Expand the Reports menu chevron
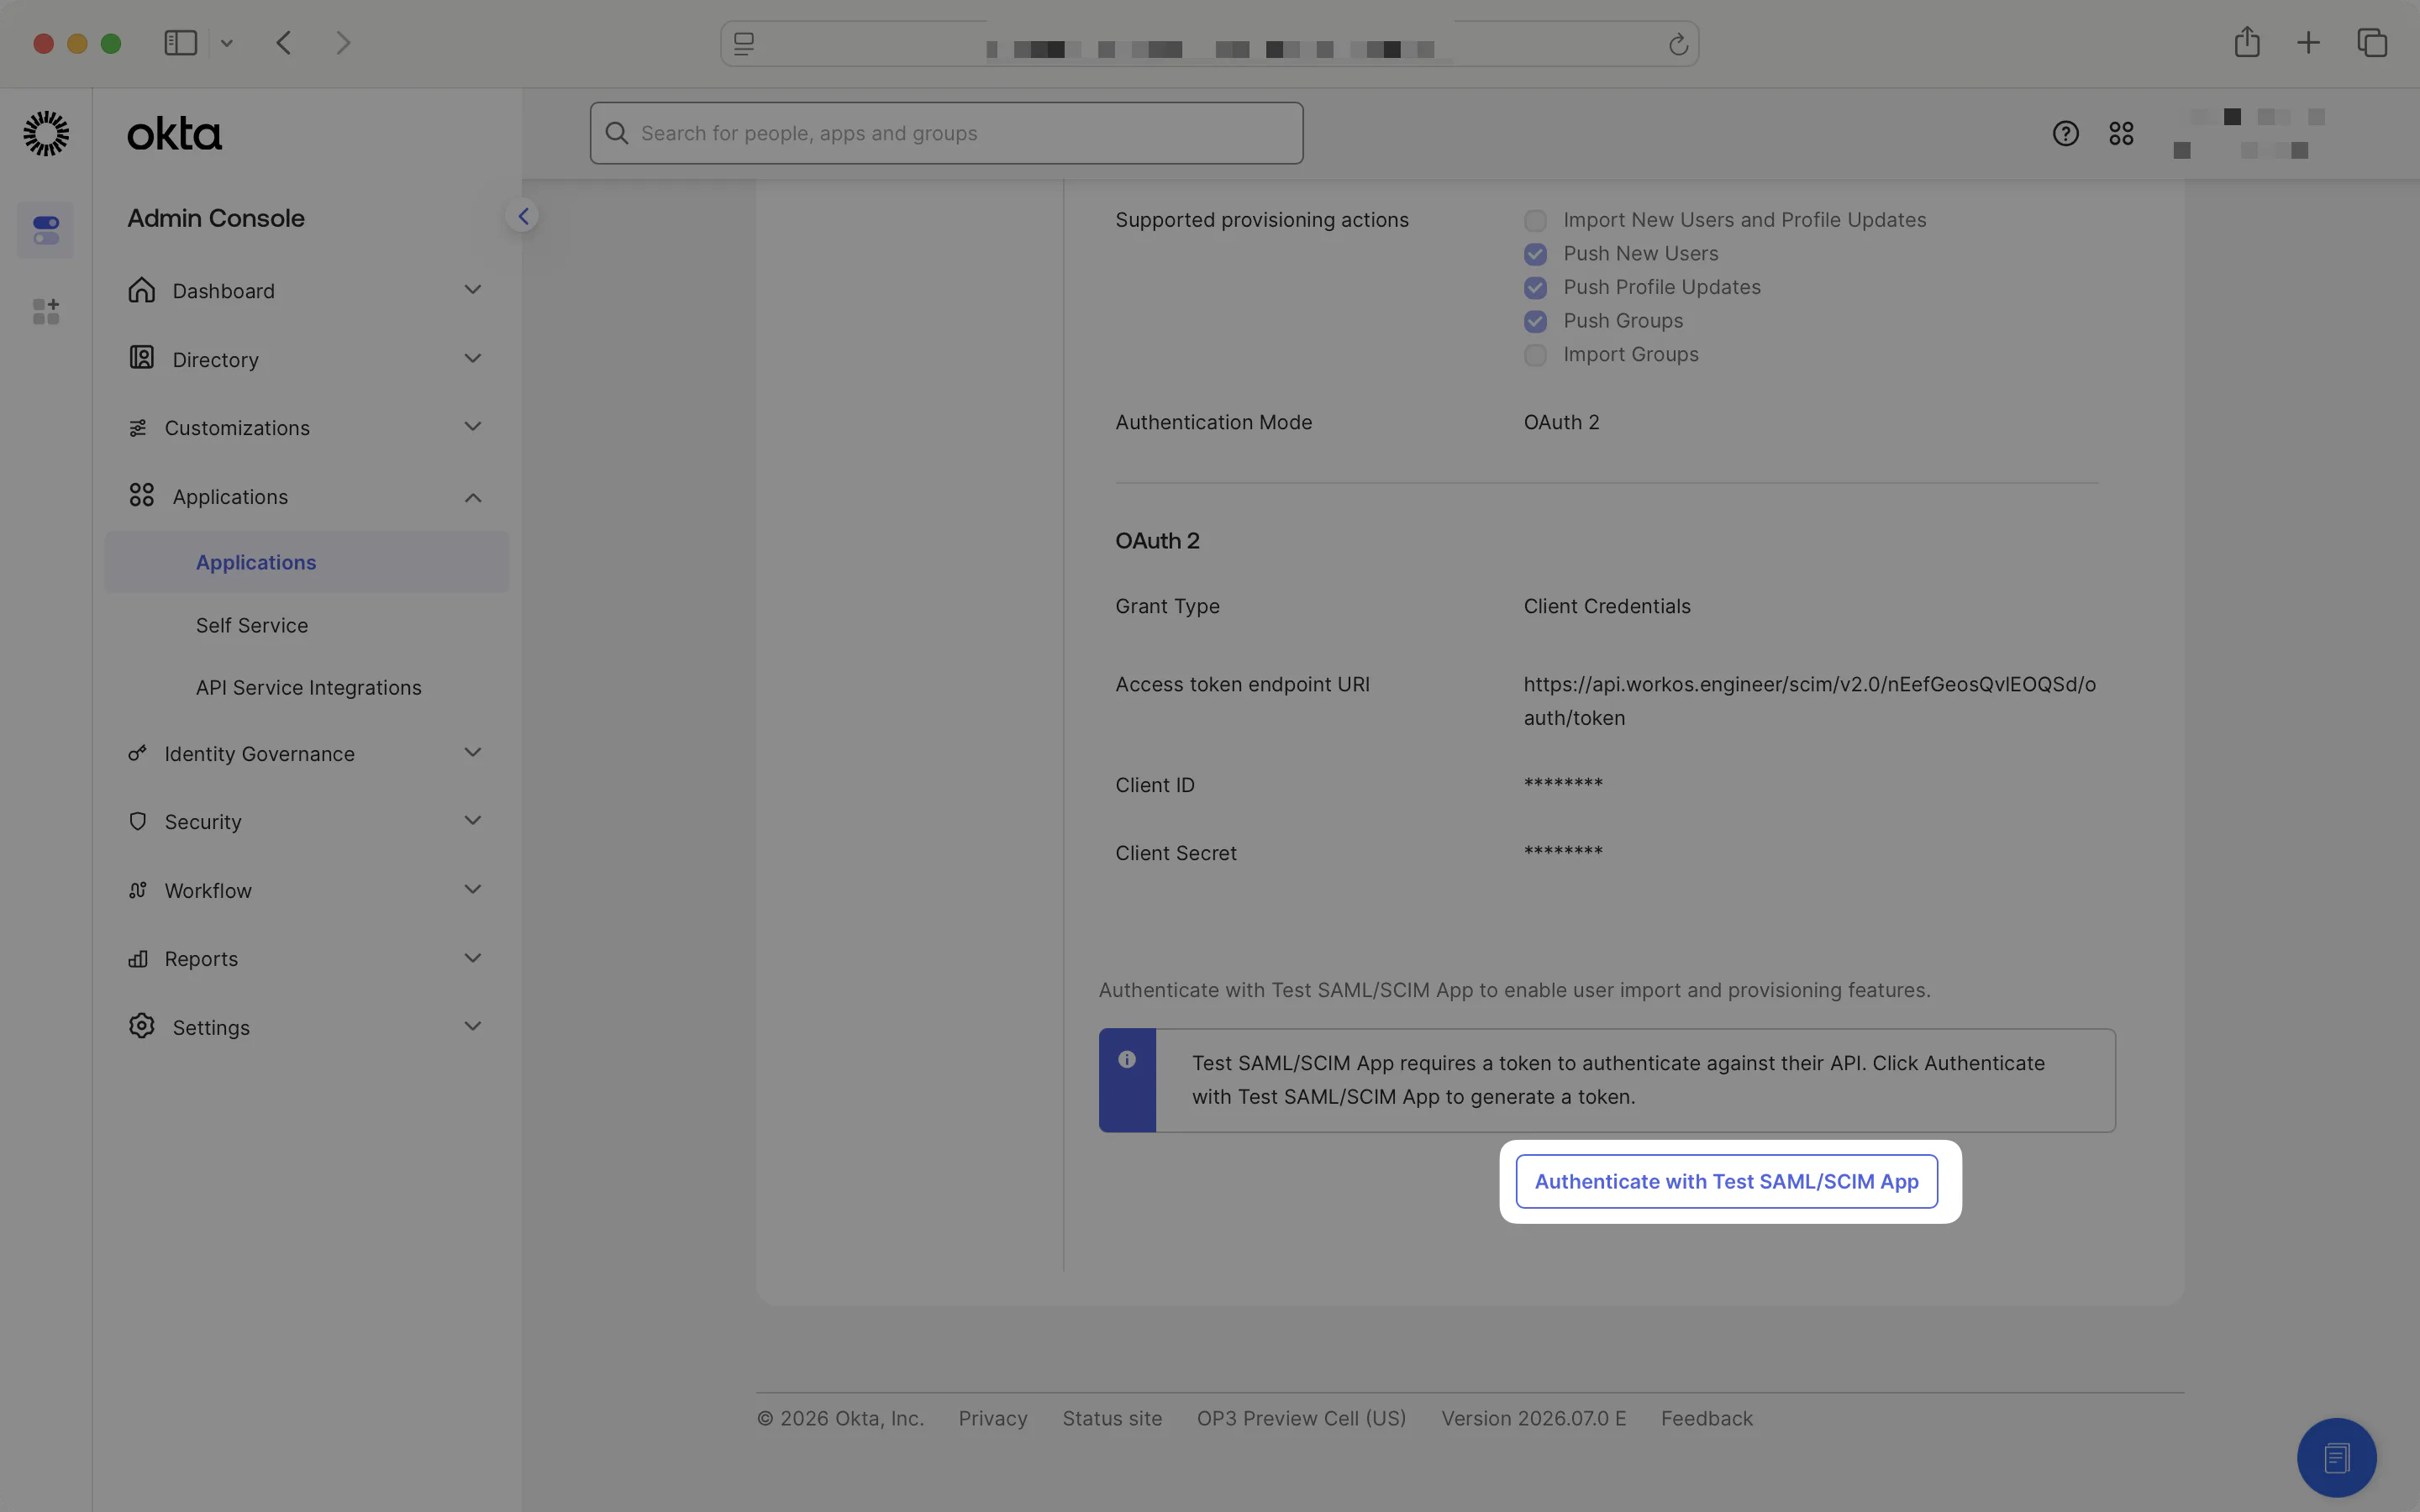This screenshot has height=1512, width=2420. click(x=473, y=958)
